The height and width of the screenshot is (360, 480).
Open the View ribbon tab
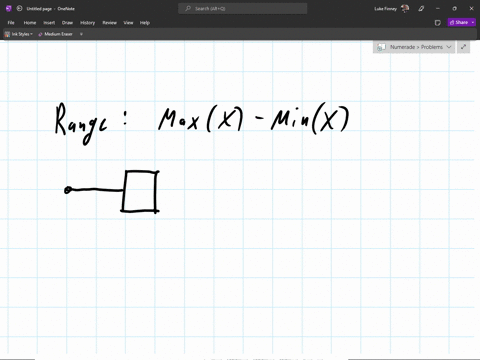[x=128, y=23]
